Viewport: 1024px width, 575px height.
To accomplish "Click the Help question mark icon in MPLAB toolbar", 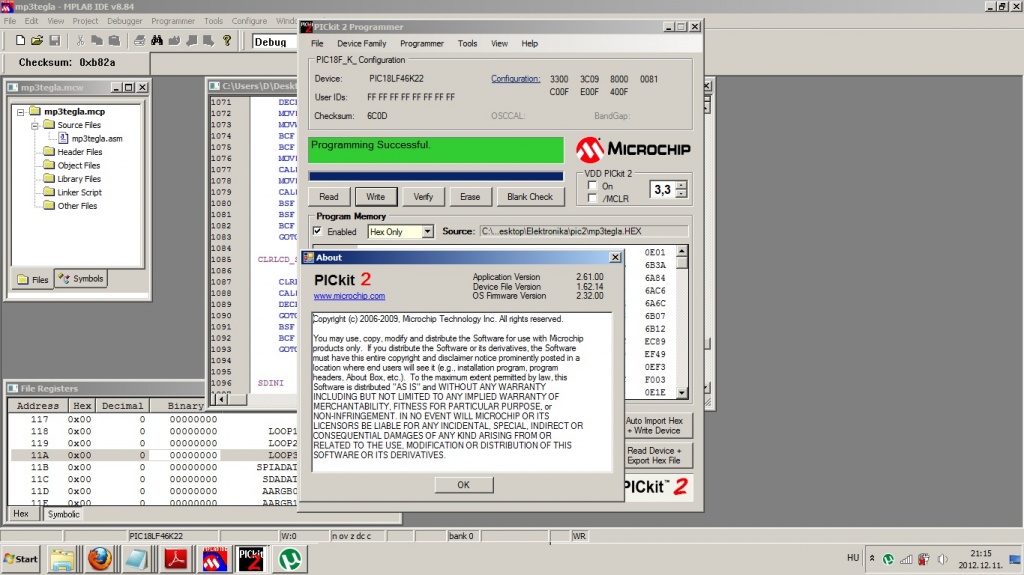I will [x=227, y=41].
